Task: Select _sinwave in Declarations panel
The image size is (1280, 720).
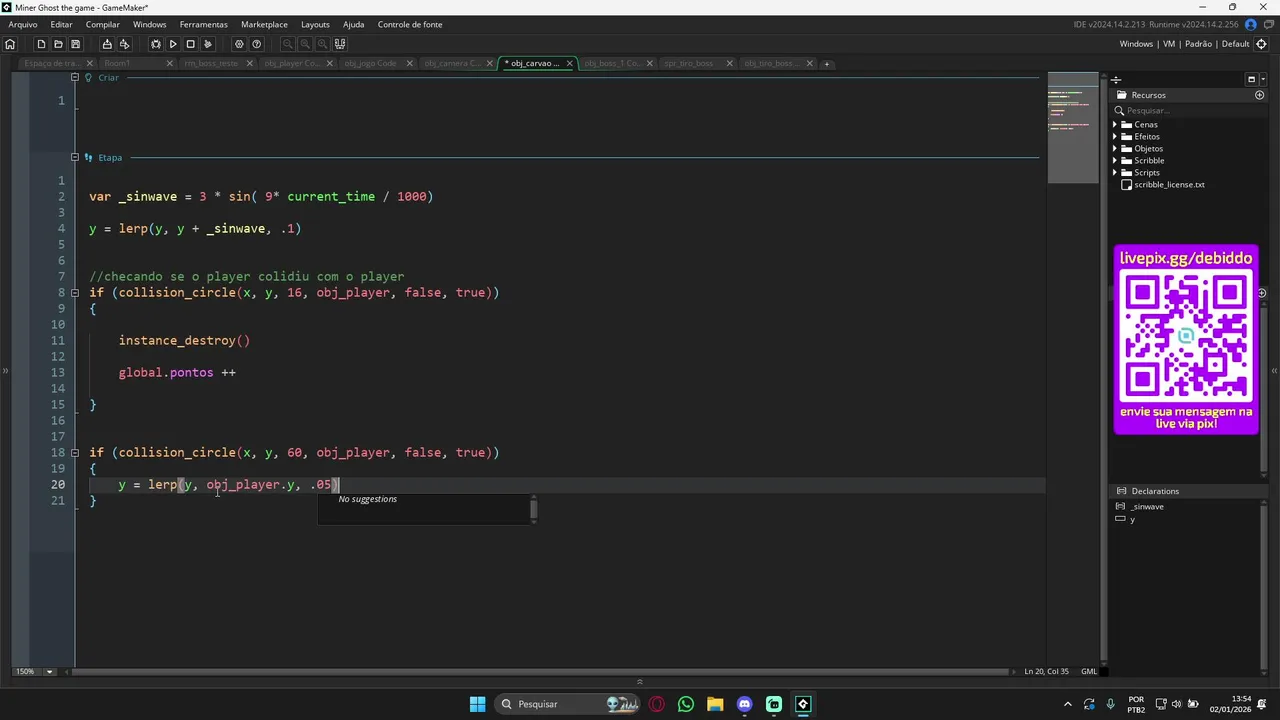Action: point(1148,507)
